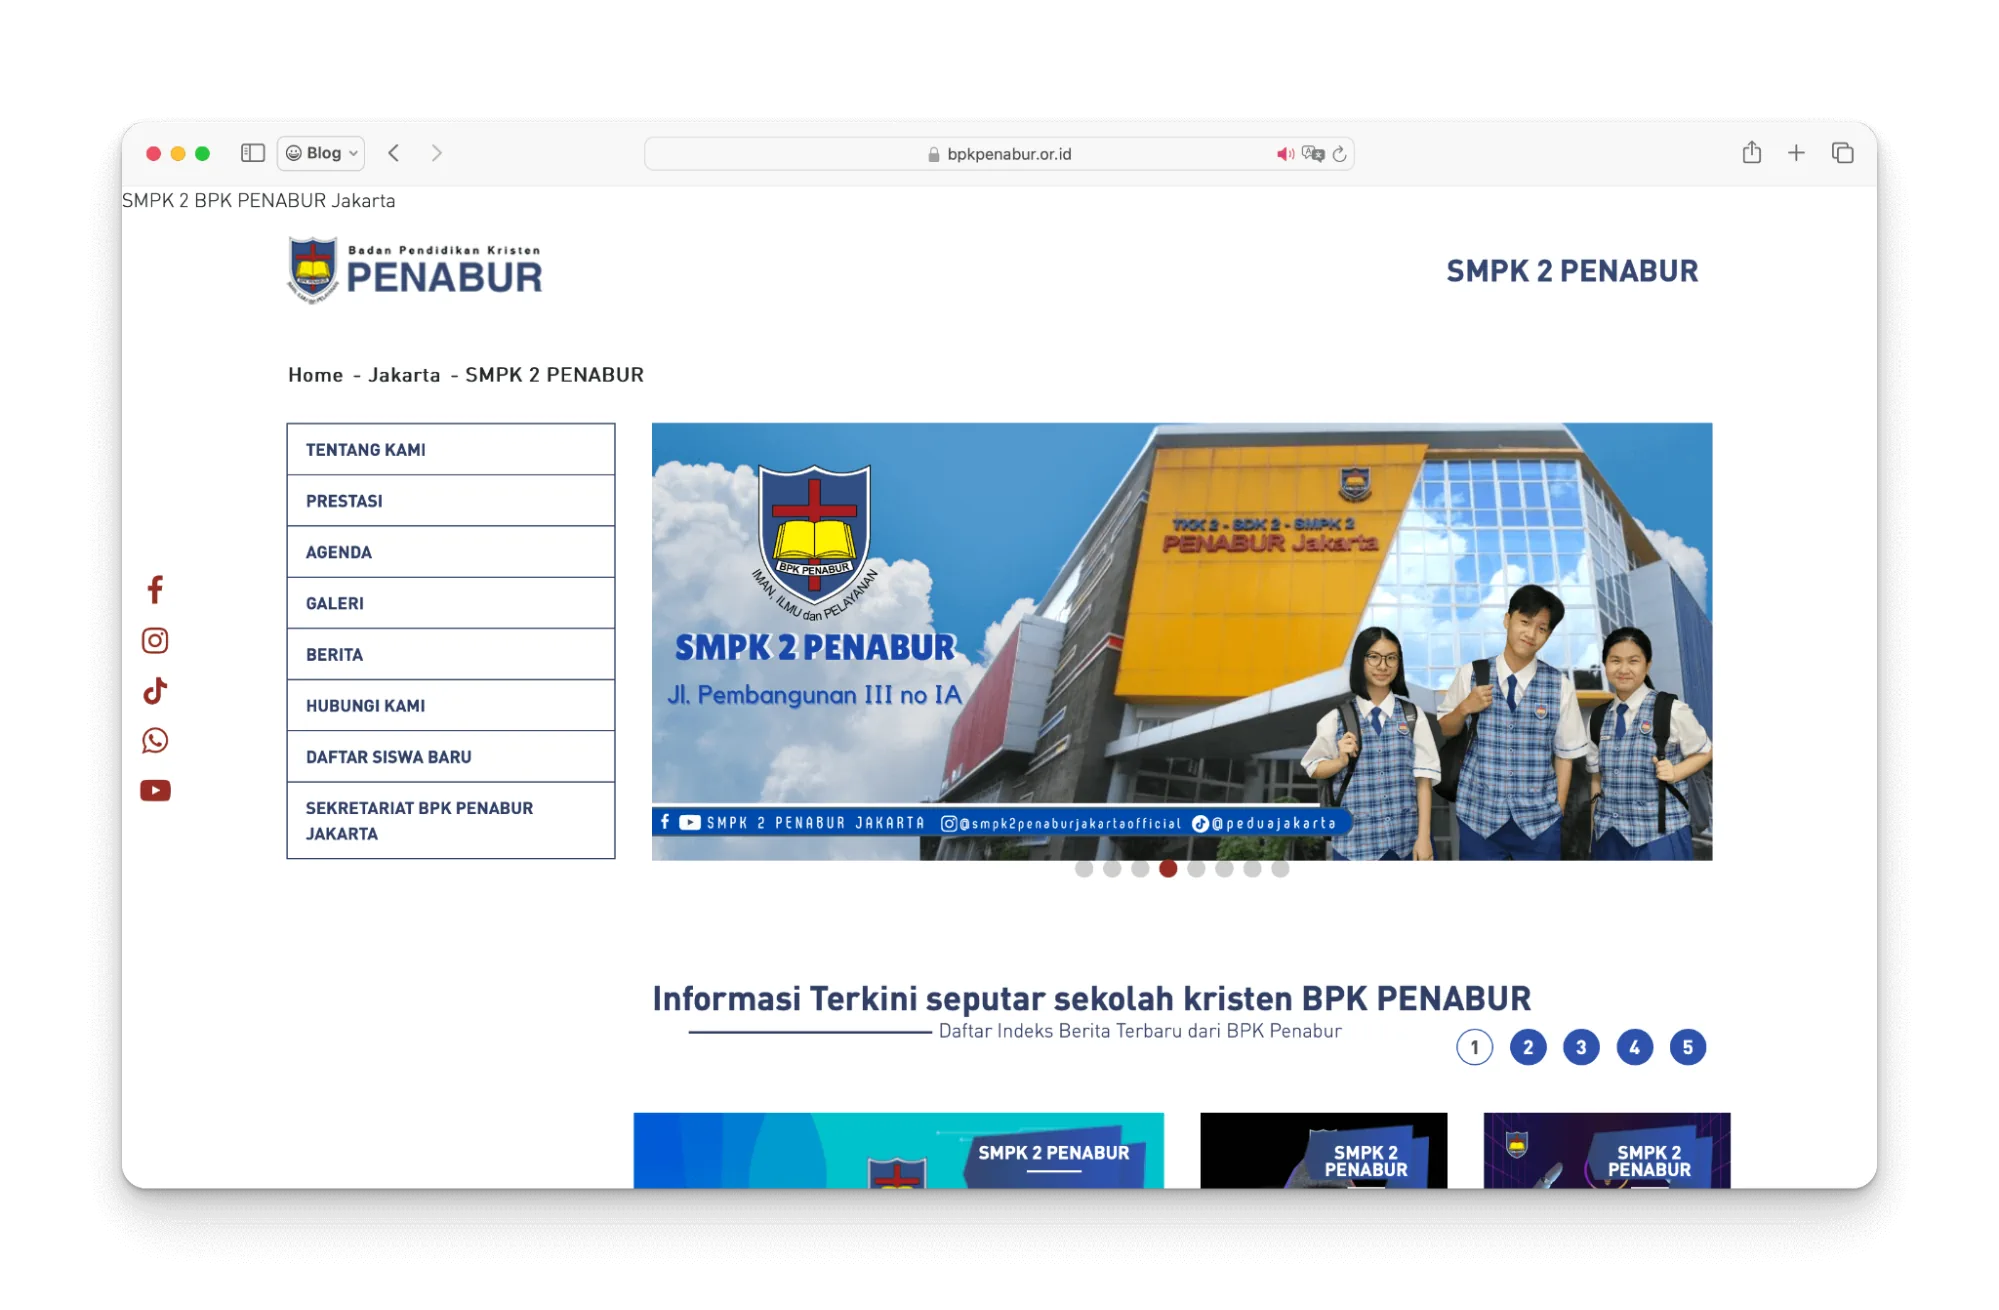Go to Jakarta in the breadcrumb

pos(404,375)
